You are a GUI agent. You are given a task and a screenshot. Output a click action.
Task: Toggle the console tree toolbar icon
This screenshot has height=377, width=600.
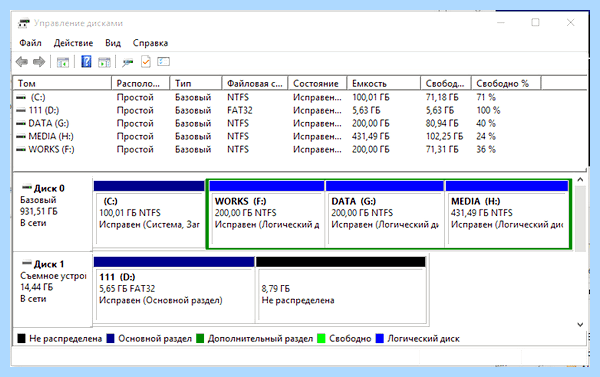pyautogui.click(x=63, y=62)
